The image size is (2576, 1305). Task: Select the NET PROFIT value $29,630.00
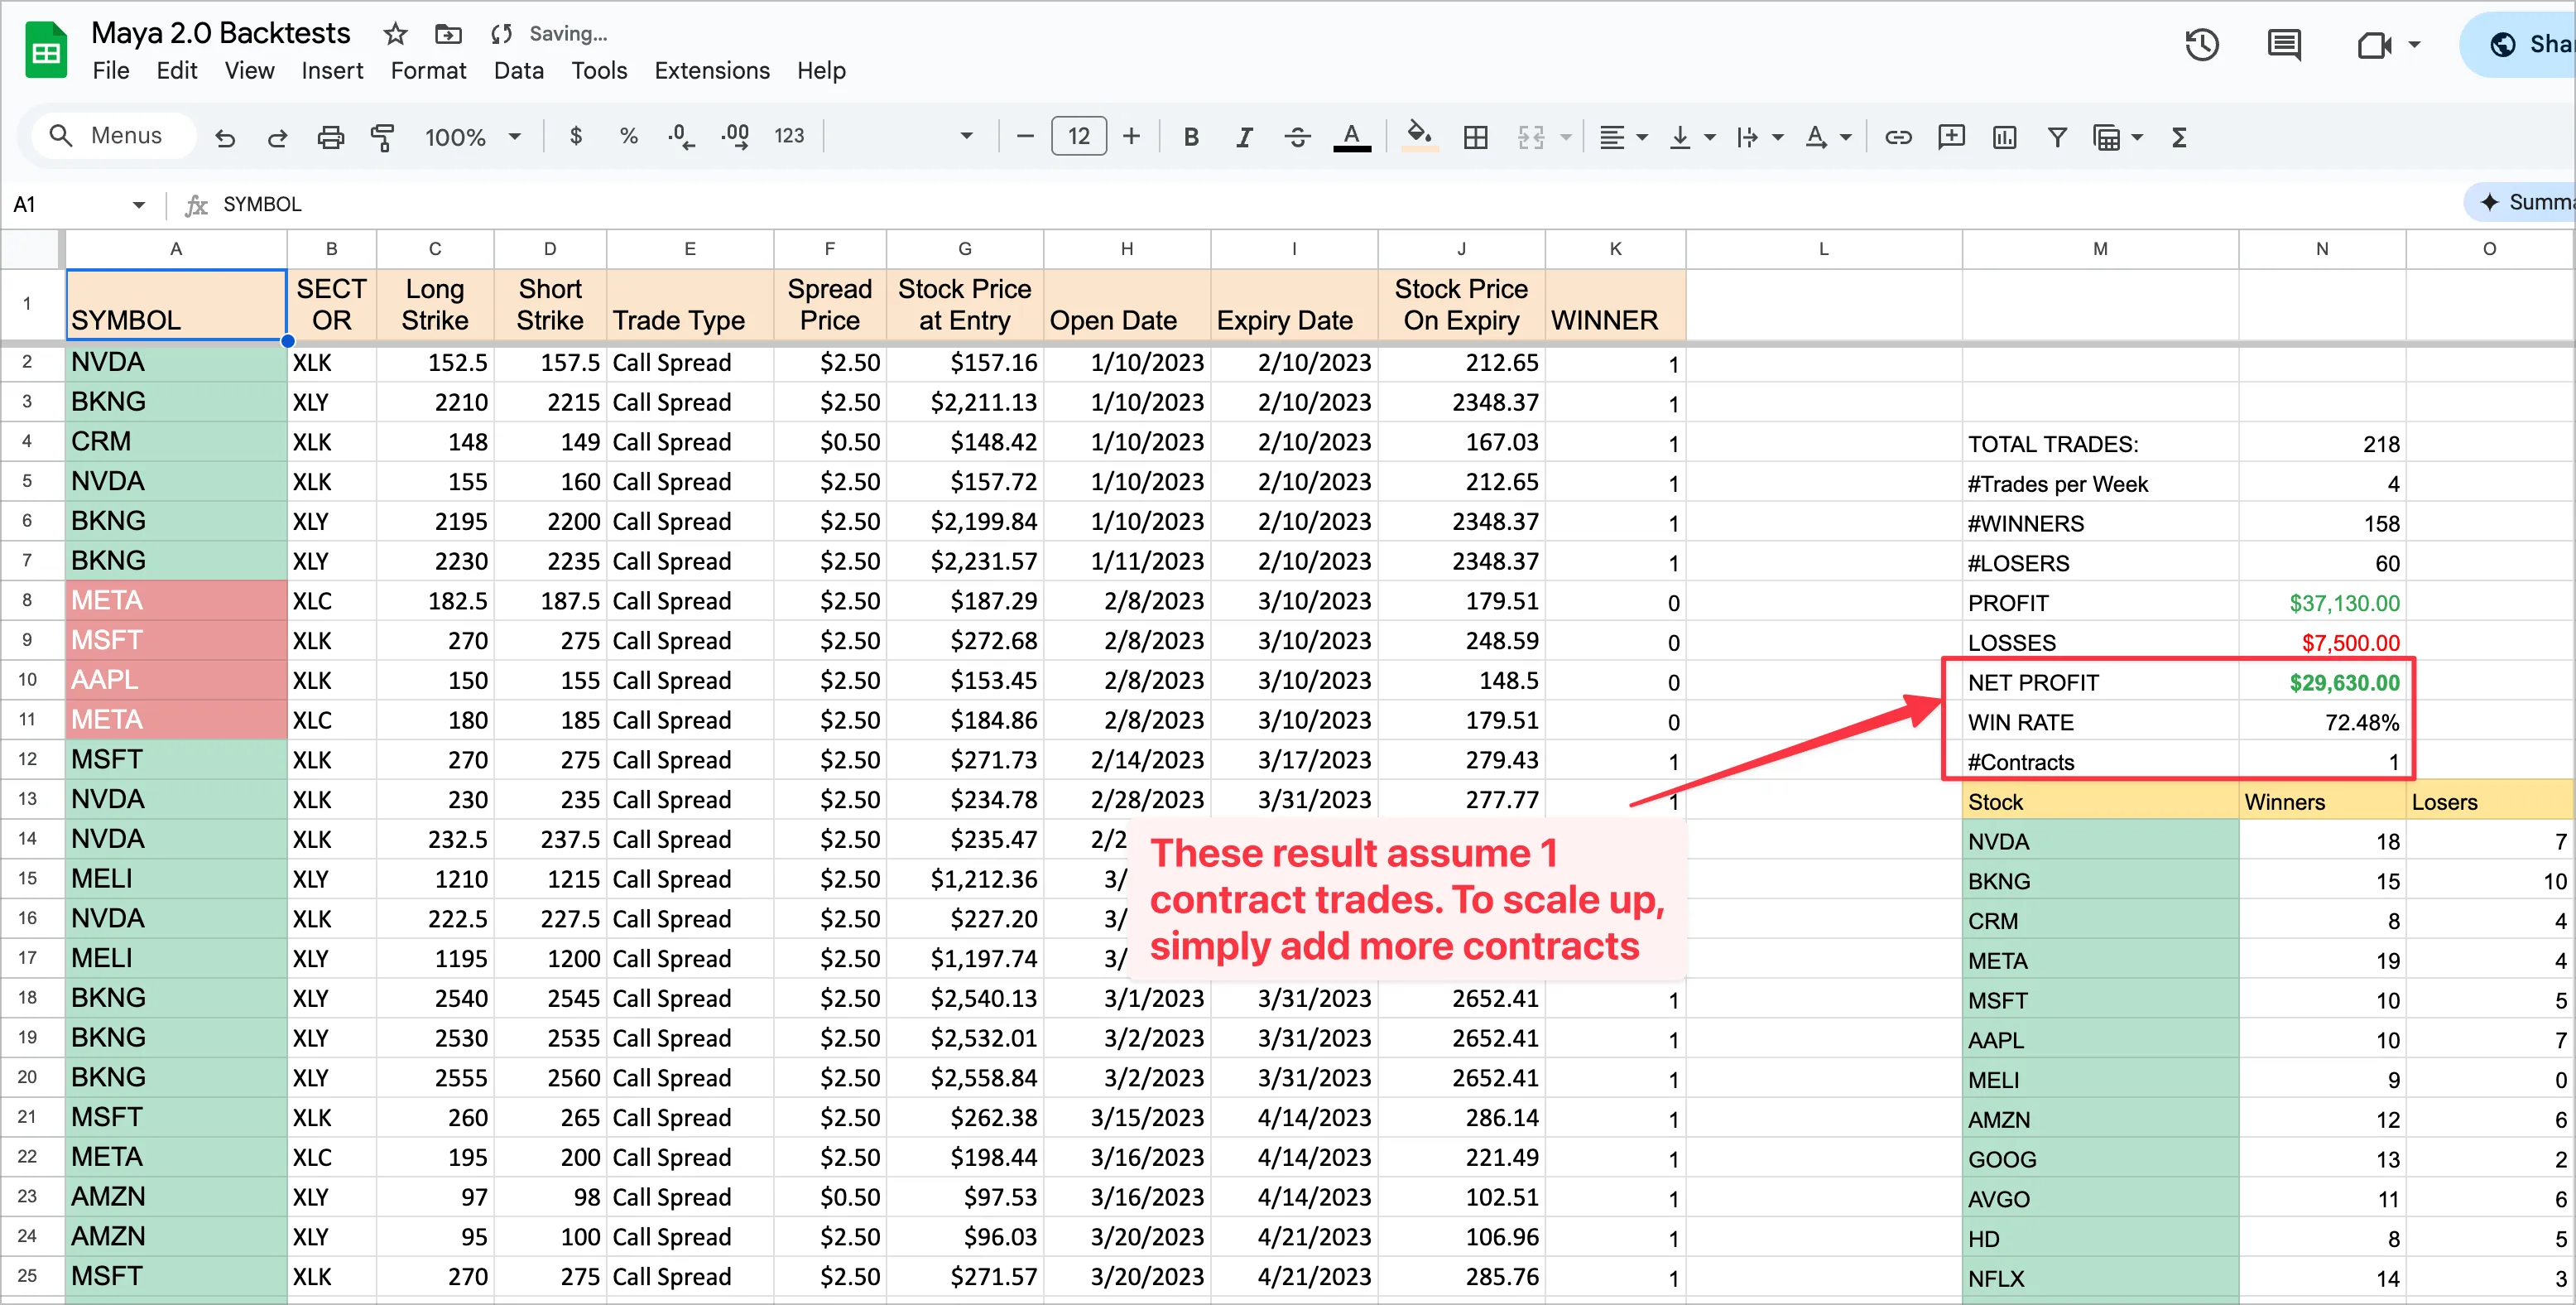click(x=2321, y=682)
